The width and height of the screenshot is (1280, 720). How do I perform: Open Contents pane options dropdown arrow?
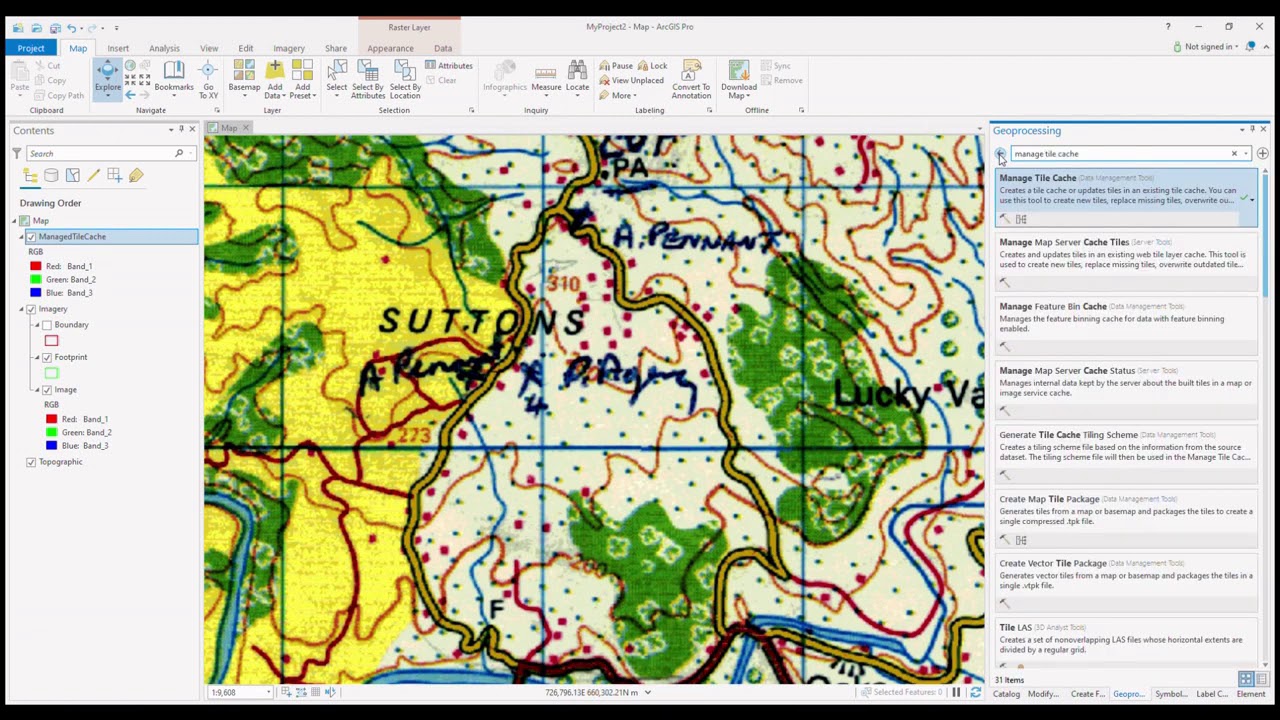[x=170, y=130]
